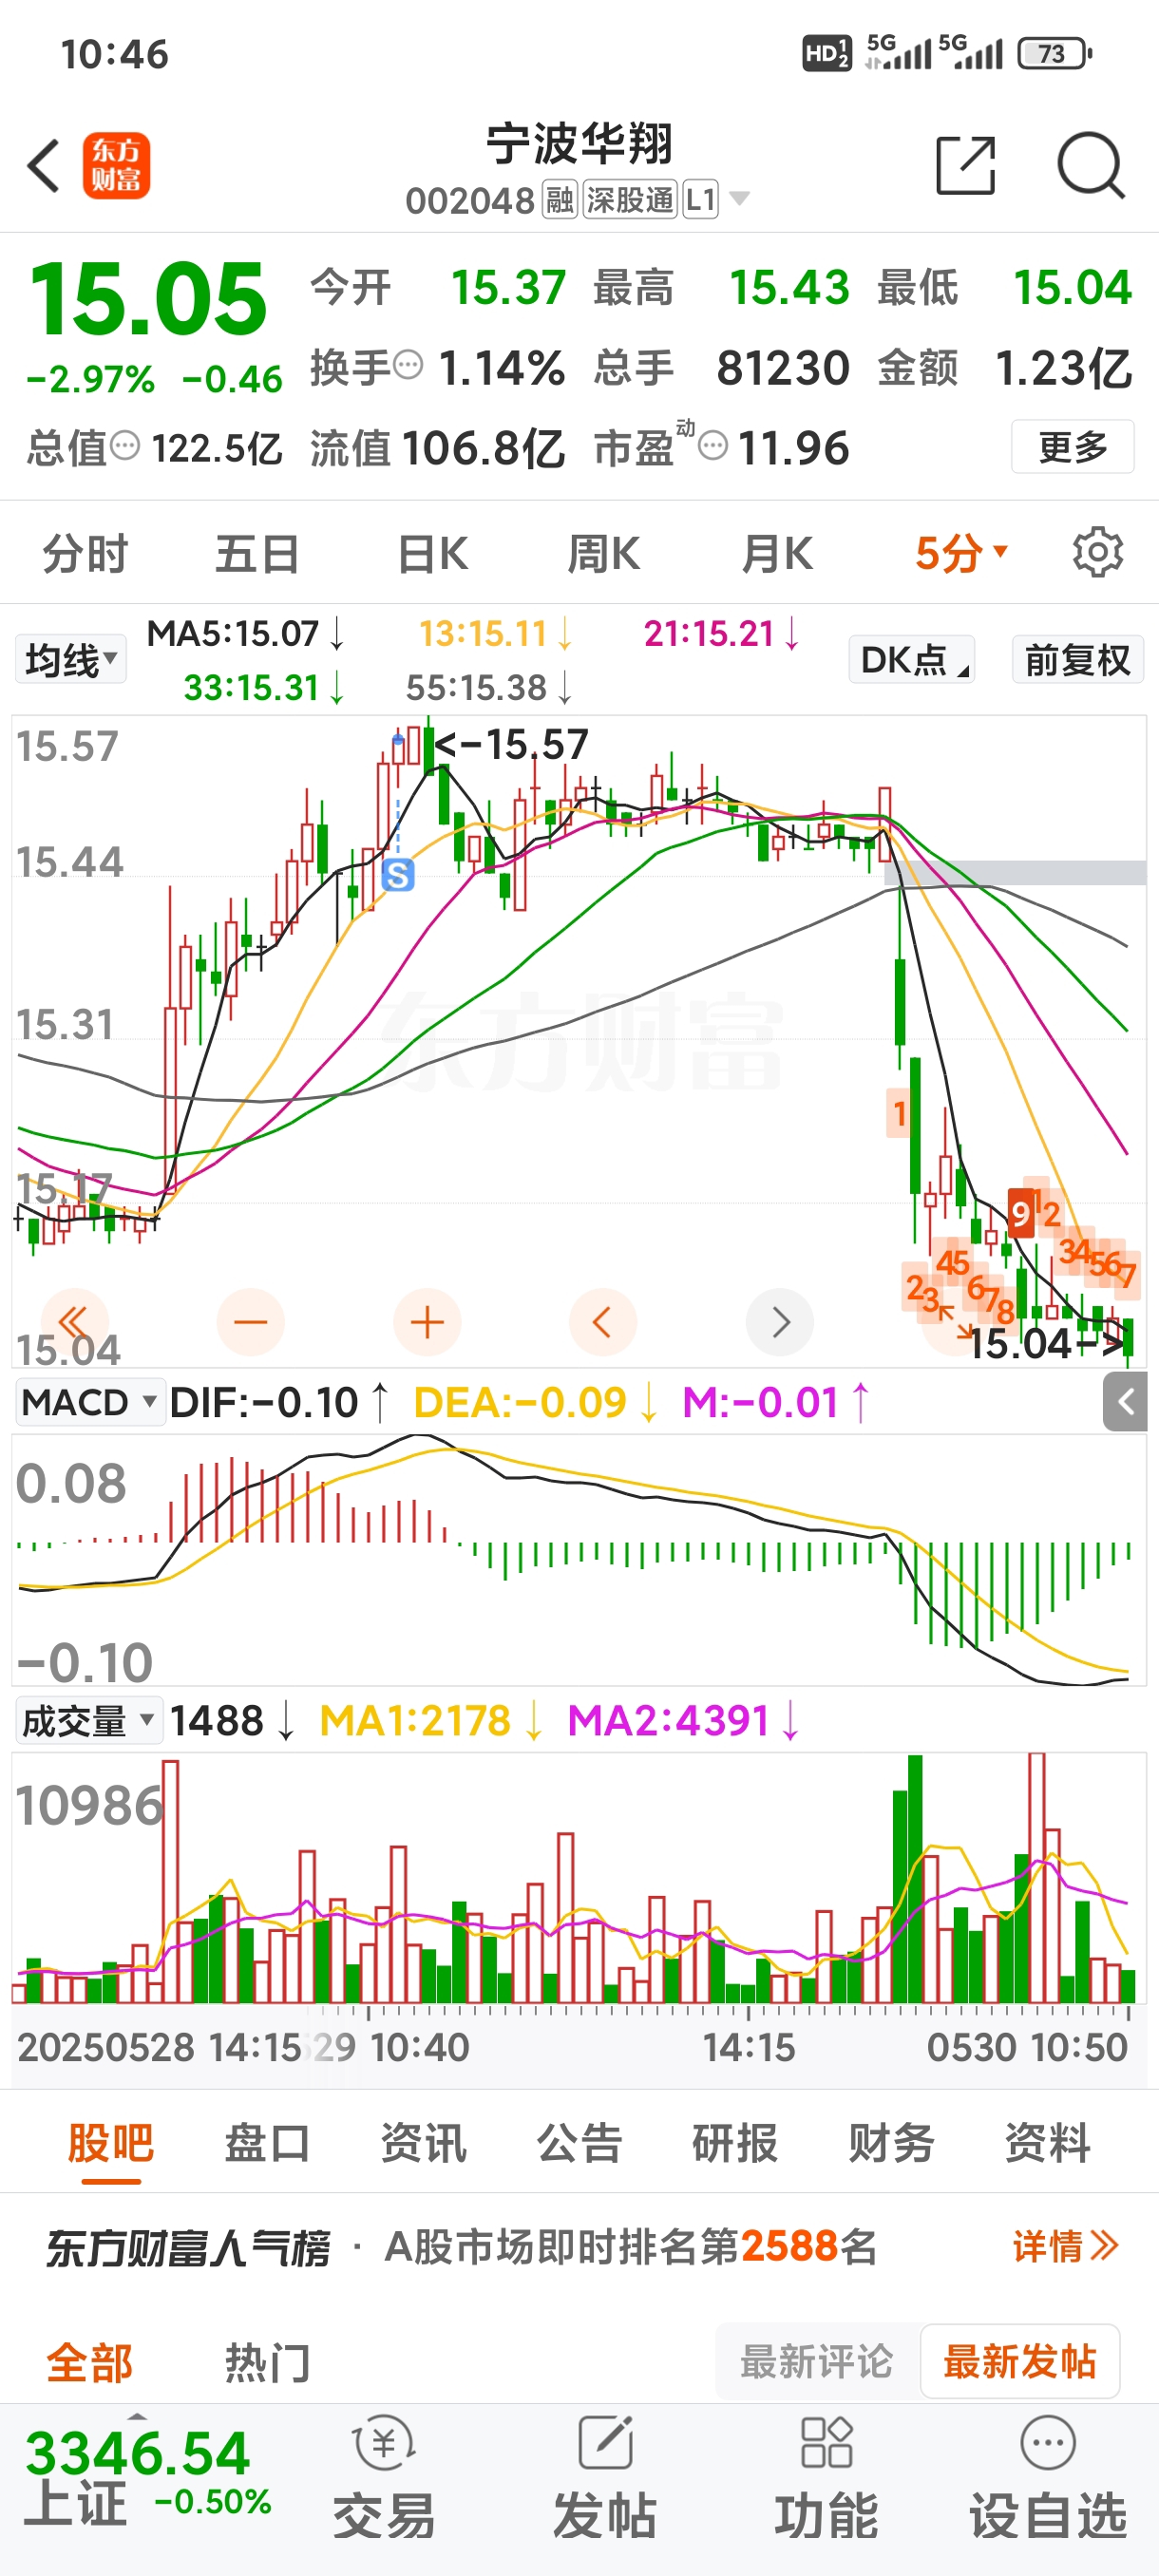The width and height of the screenshot is (1159, 2576).
Task: Select the 全部 posts filter
Action: point(90,2363)
